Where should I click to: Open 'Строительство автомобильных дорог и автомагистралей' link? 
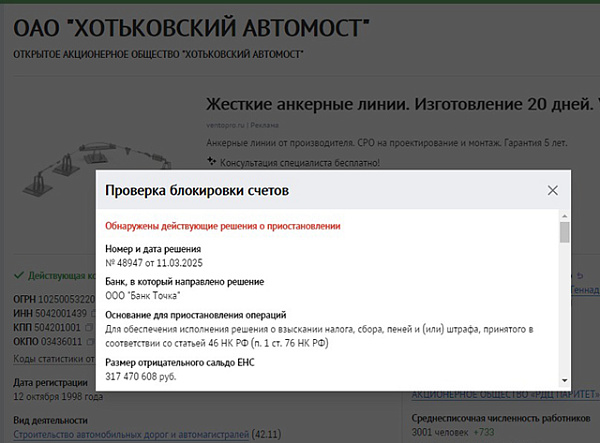tap(131, 435)
